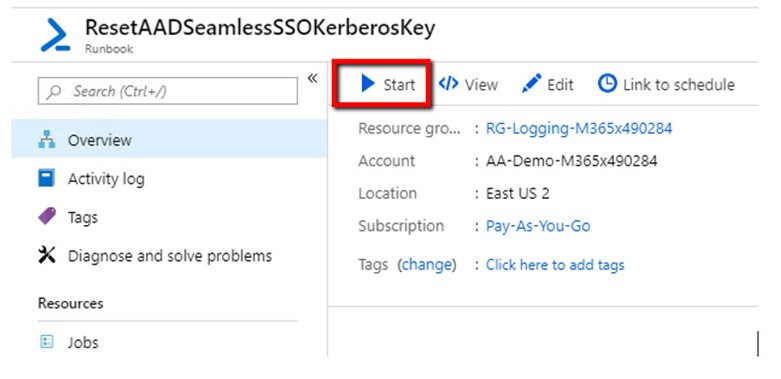Click the Activity log book icon
Screen dimensions: 781x379
tap(46, 178)
